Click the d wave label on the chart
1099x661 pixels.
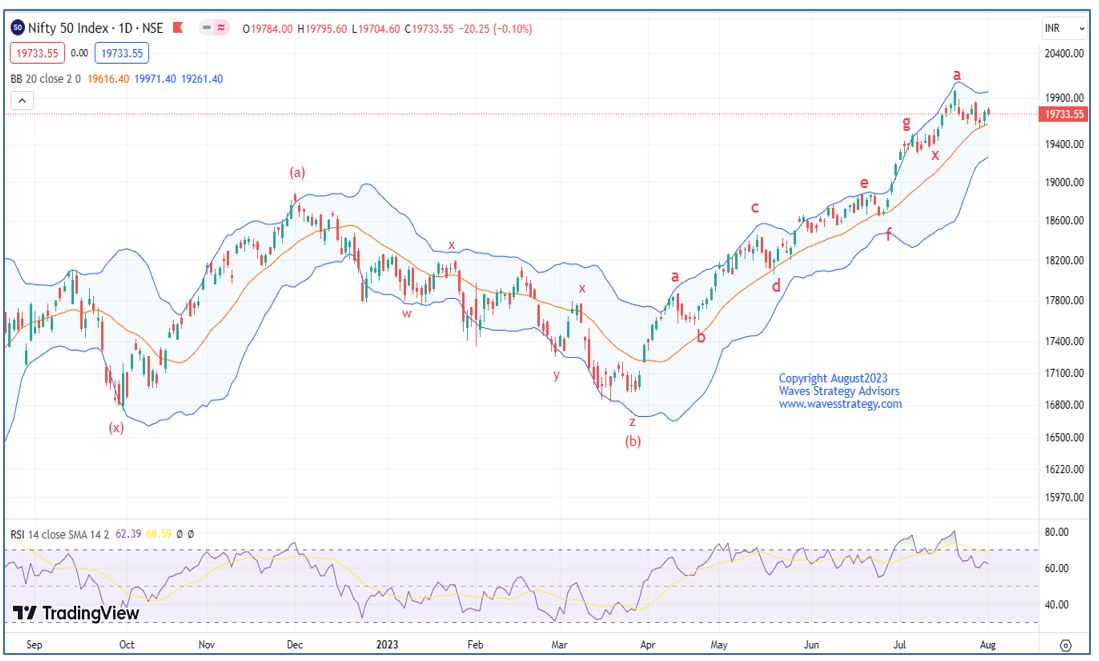coord(776,286)
